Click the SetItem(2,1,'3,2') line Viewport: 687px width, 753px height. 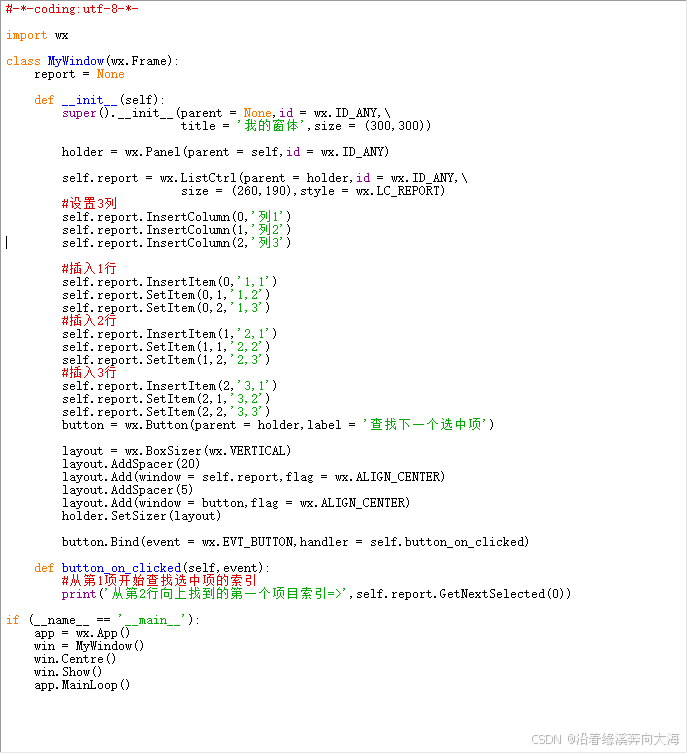click(x=166, y=398)
